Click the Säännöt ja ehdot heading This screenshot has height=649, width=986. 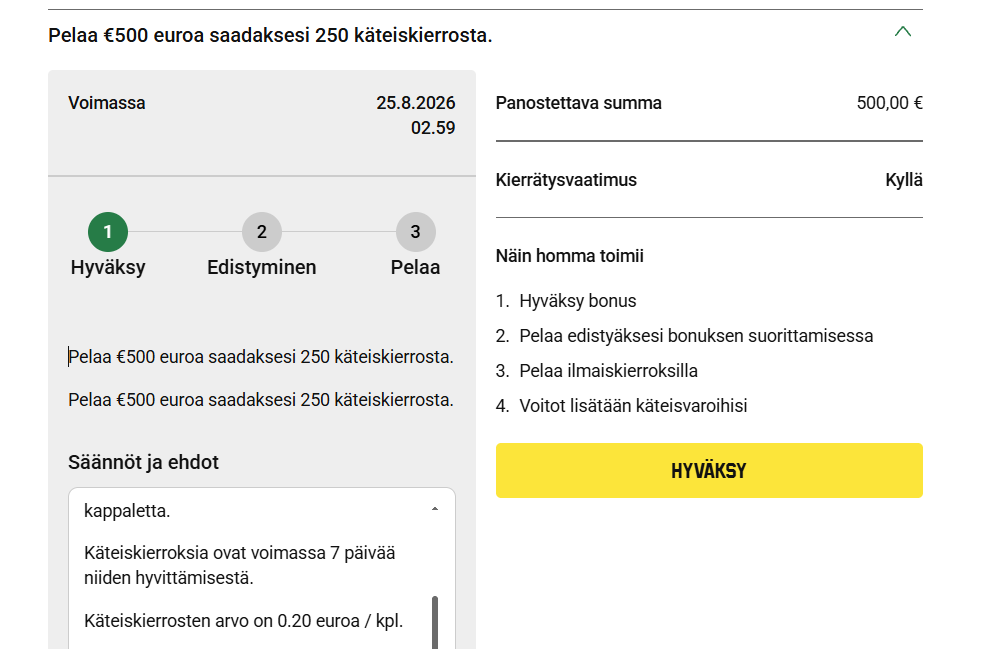coord(143,462)
